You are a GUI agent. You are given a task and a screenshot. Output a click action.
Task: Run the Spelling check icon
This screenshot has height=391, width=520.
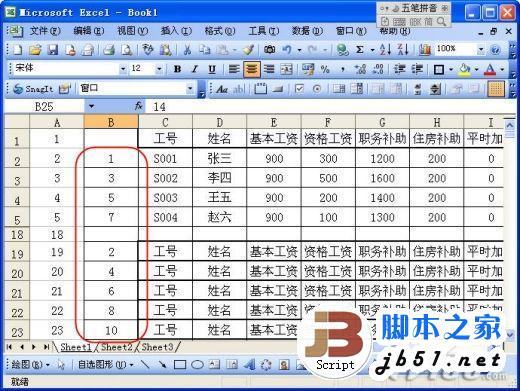(148, 50)
